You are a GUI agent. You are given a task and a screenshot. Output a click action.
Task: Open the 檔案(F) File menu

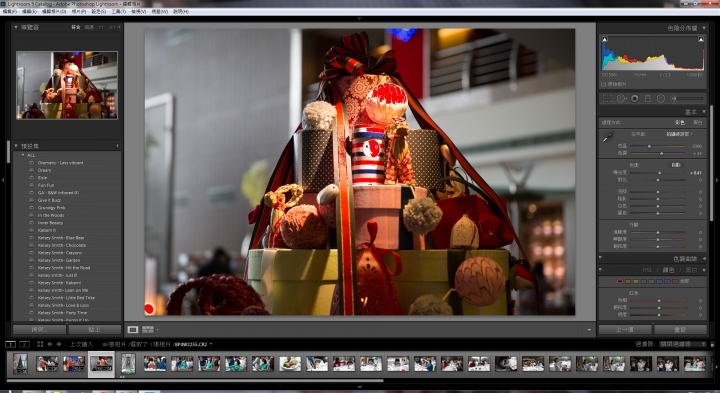click(x=10, y=11)
